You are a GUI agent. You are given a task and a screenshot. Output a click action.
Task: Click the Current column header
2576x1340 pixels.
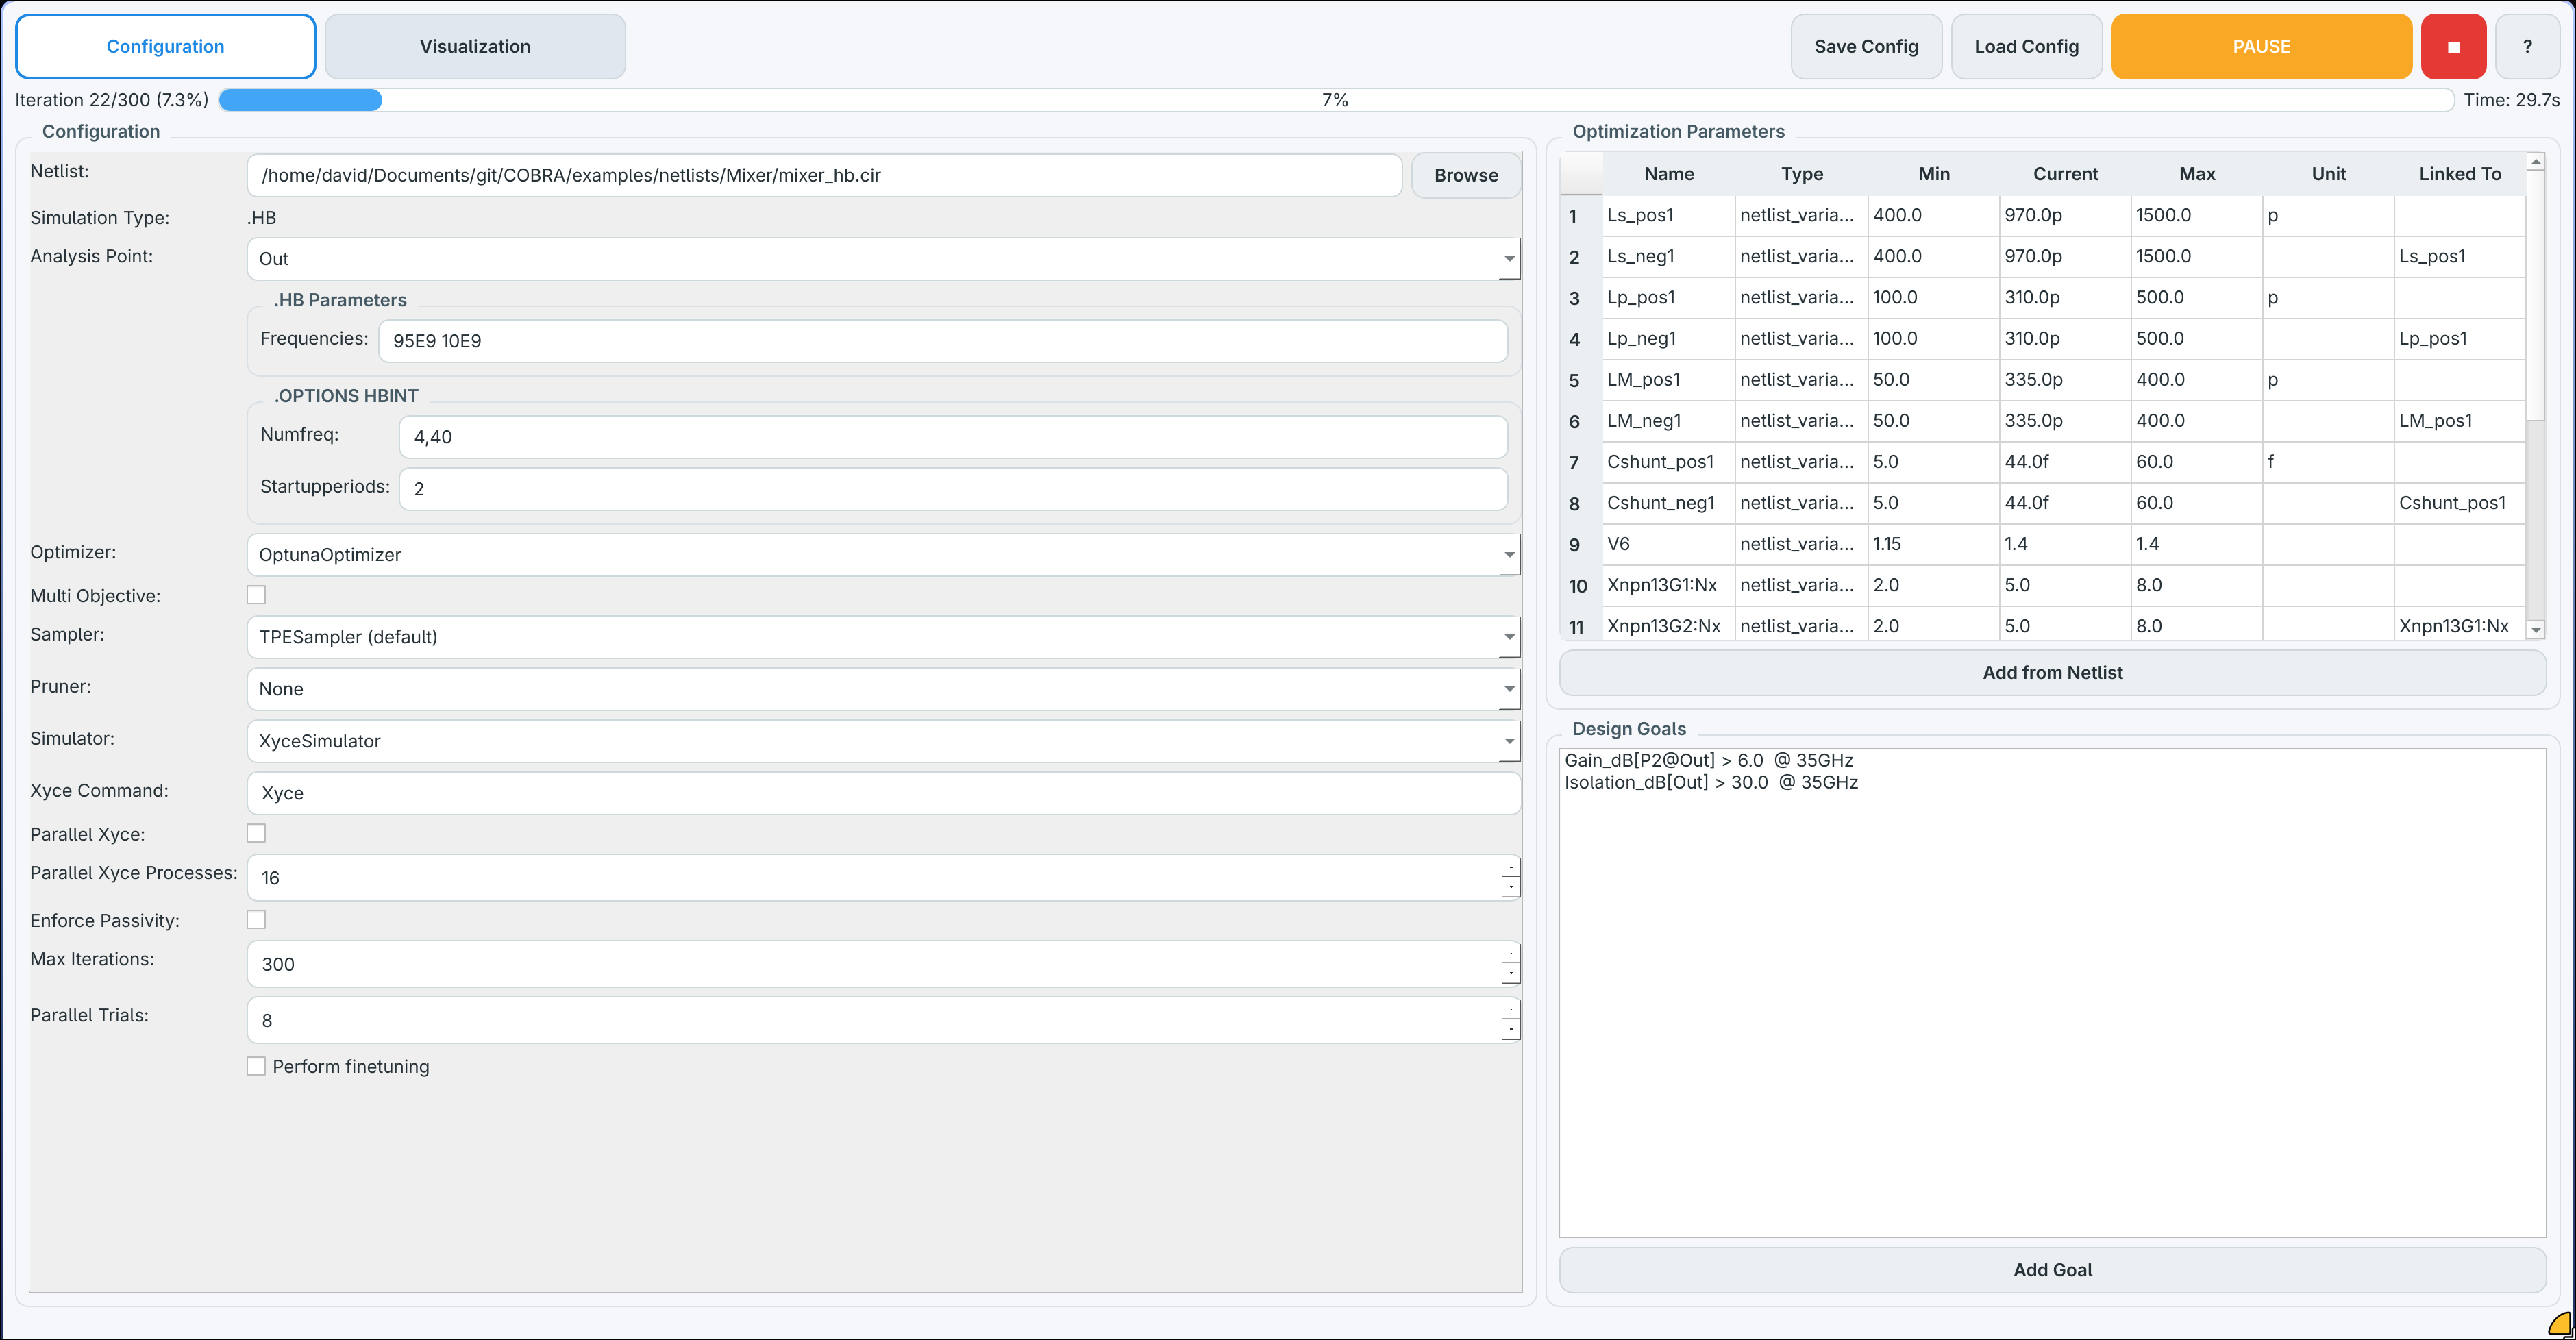tap(2065, 174)
